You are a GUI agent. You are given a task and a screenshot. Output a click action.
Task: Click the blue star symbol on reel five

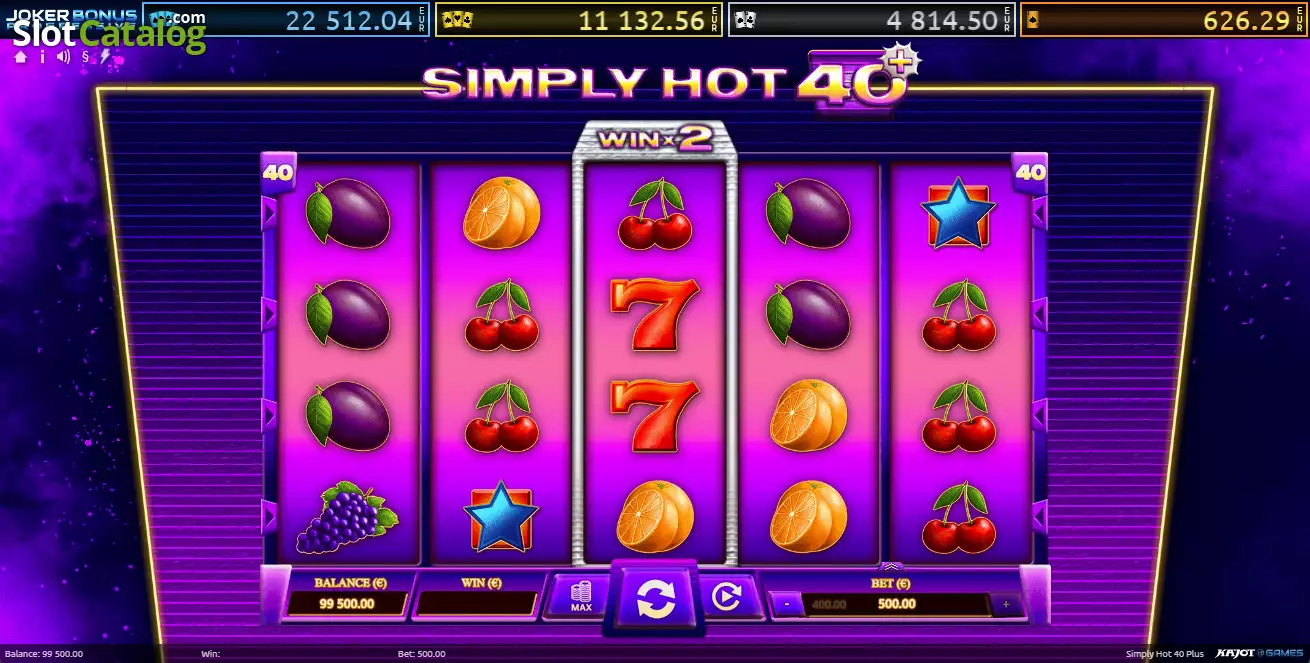[x=958, y=214]
